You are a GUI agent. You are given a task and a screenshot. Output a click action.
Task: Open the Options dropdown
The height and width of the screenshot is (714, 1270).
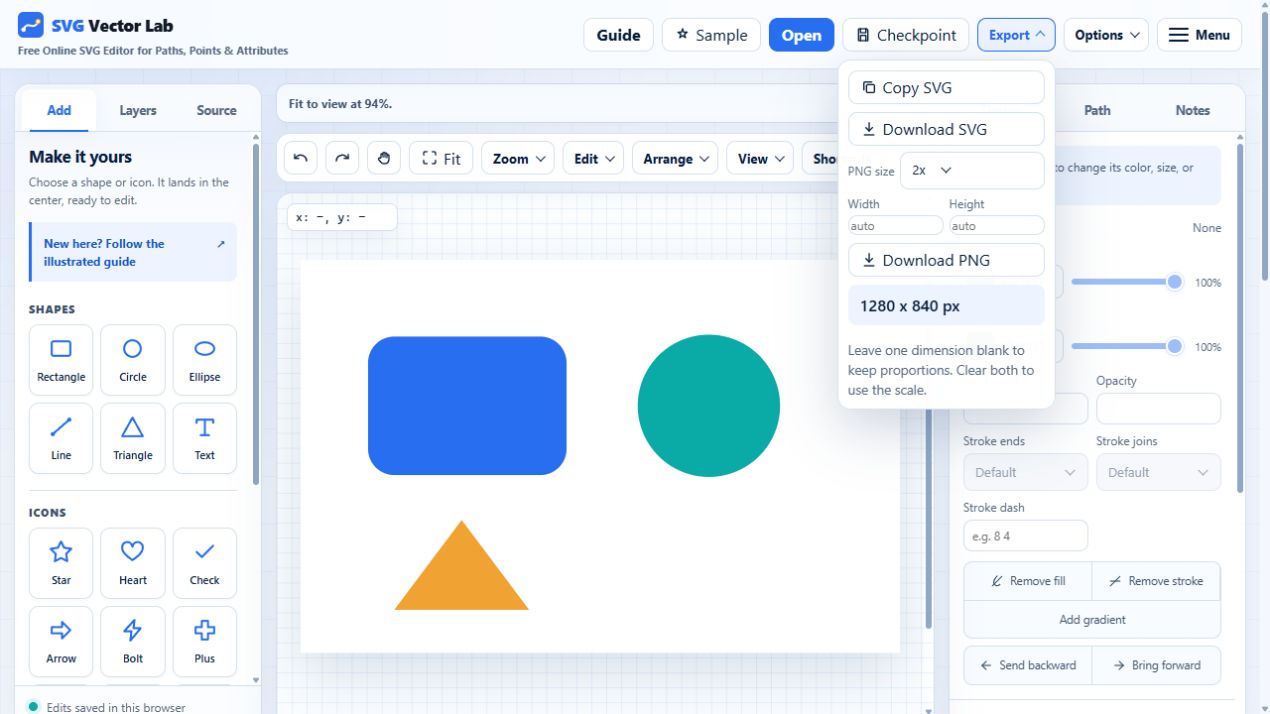1106,35
